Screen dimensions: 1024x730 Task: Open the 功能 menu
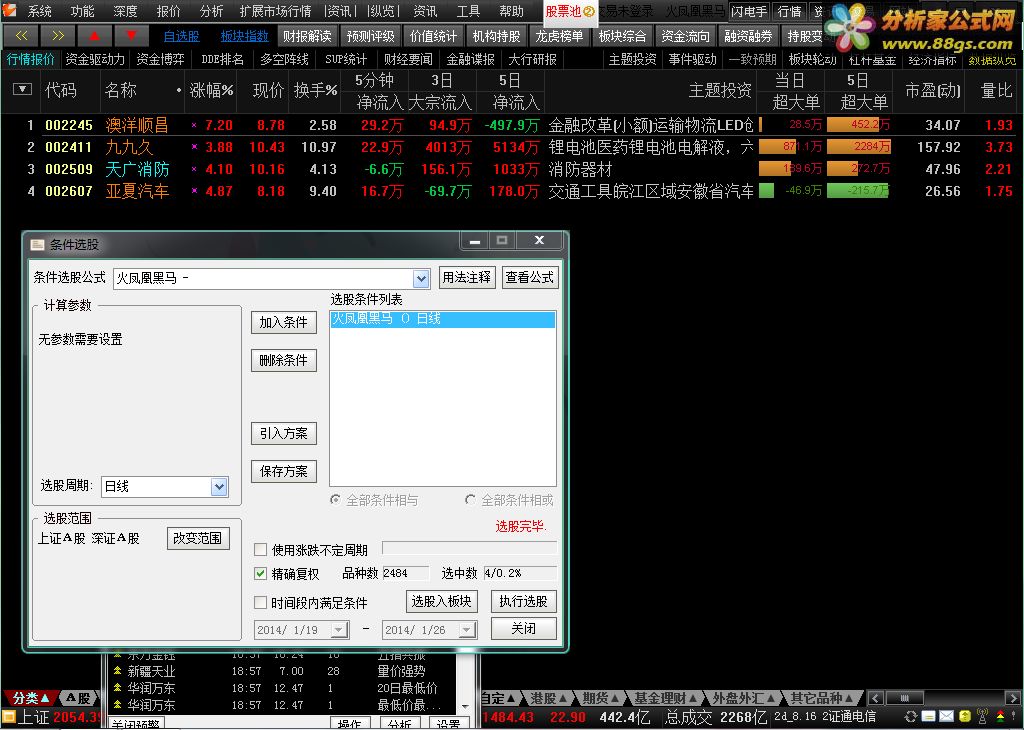click(82, 11)
